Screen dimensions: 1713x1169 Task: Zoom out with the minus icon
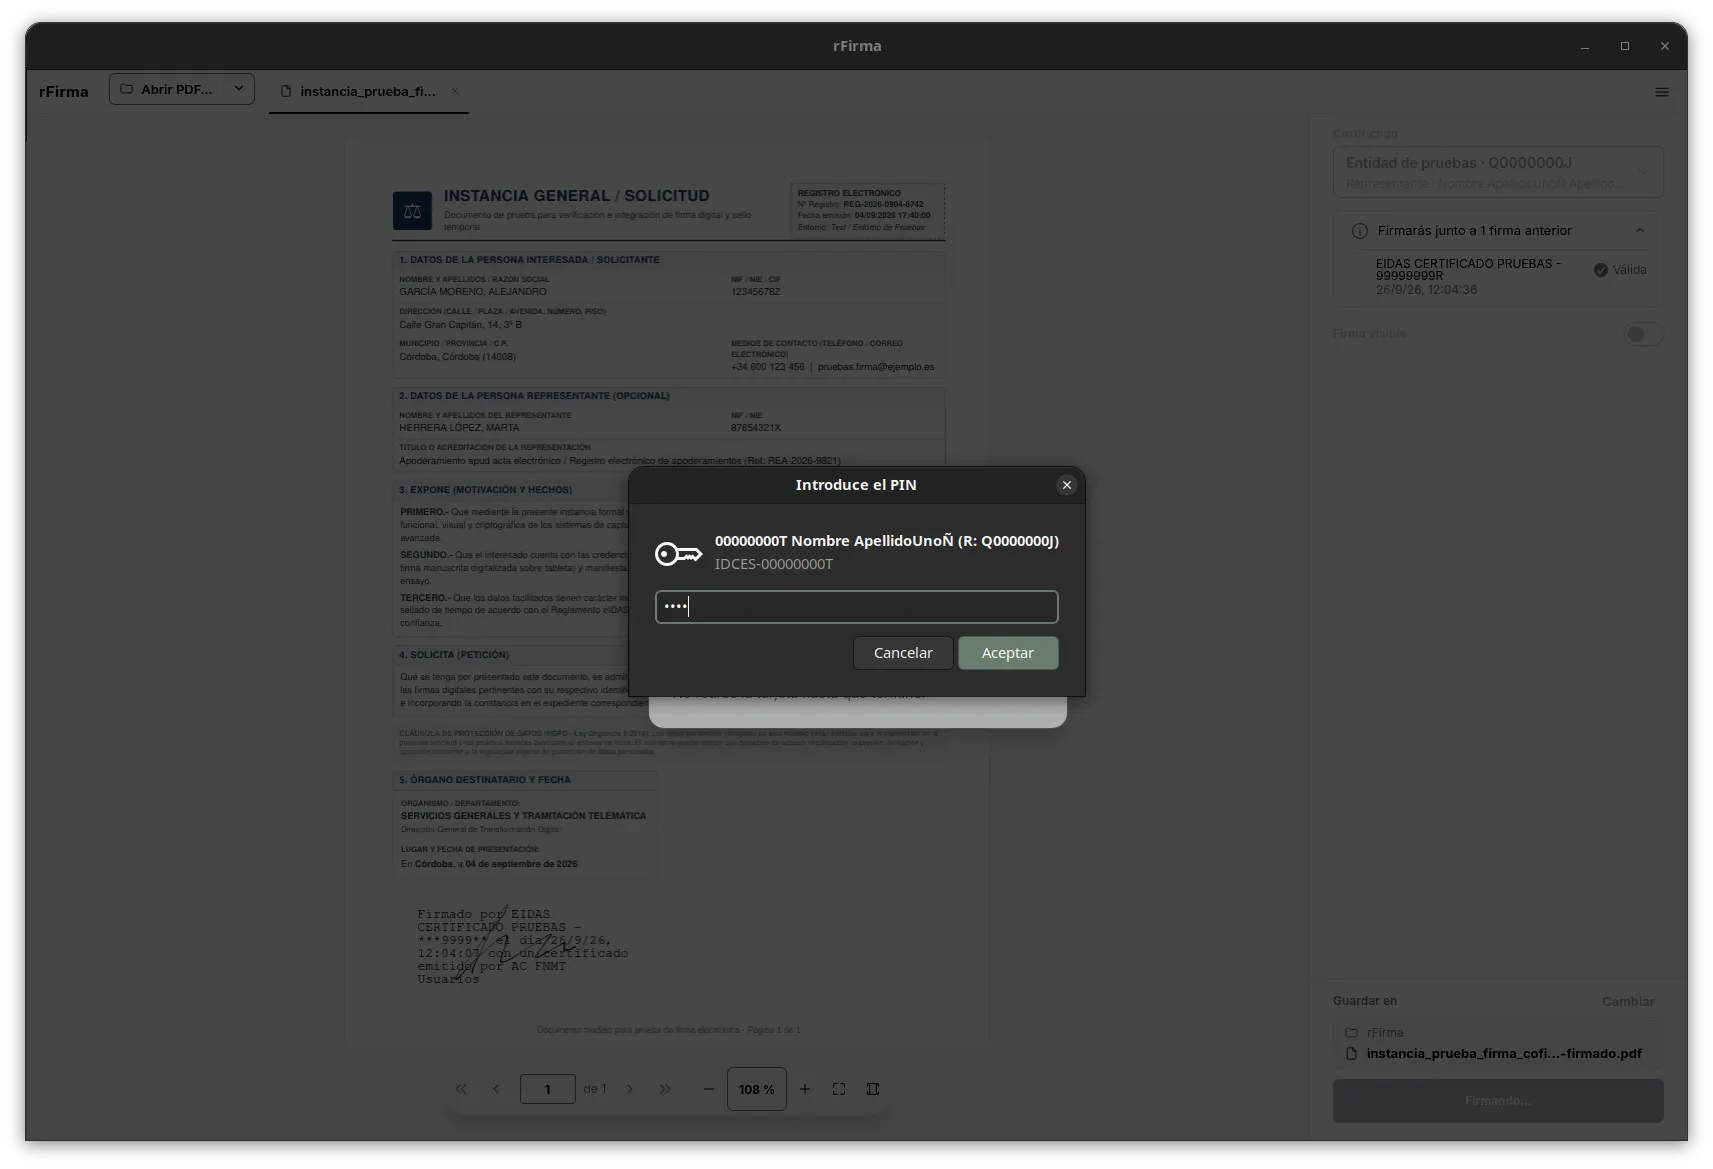point(708,1089)
